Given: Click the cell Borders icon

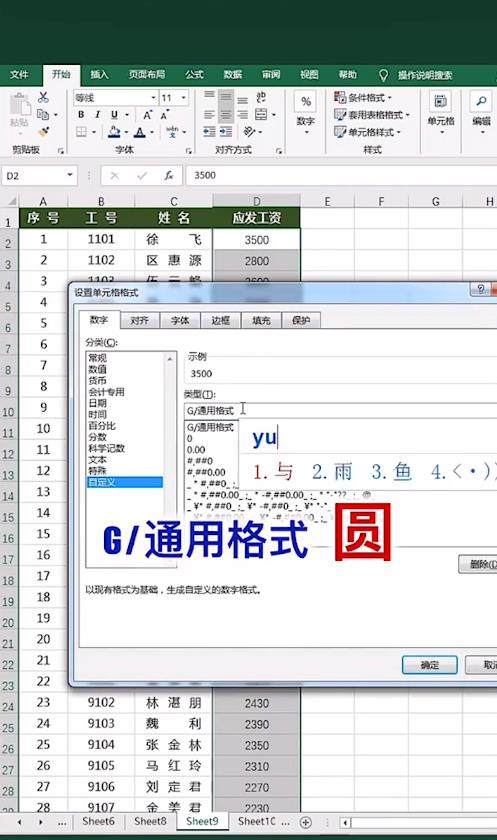Looking at the screenshot, I should click(x=81, y=132).
